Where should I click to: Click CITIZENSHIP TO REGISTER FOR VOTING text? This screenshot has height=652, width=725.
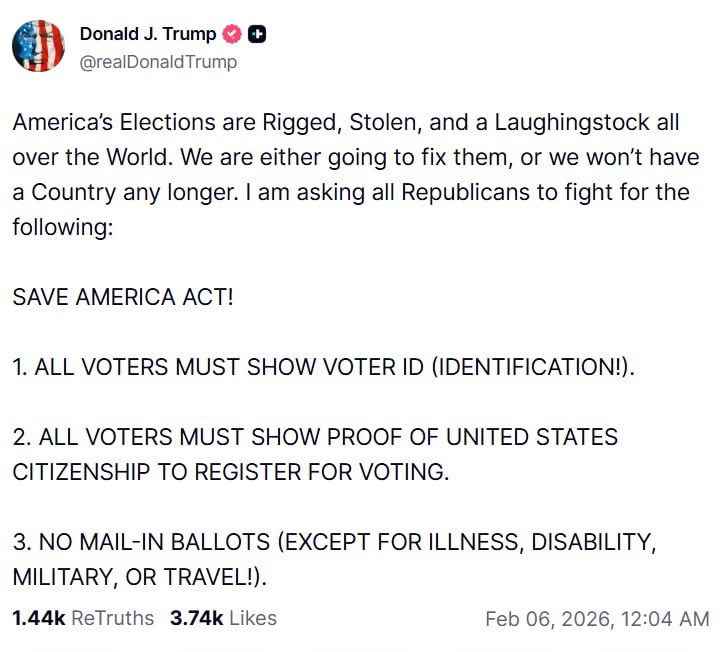[231, 472]
